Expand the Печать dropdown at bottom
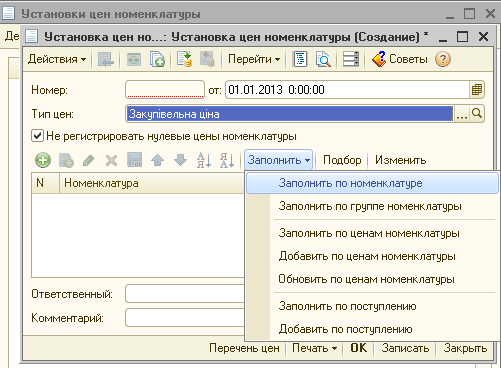This screenshot has height=368, width=501. [x=315, y=348]
